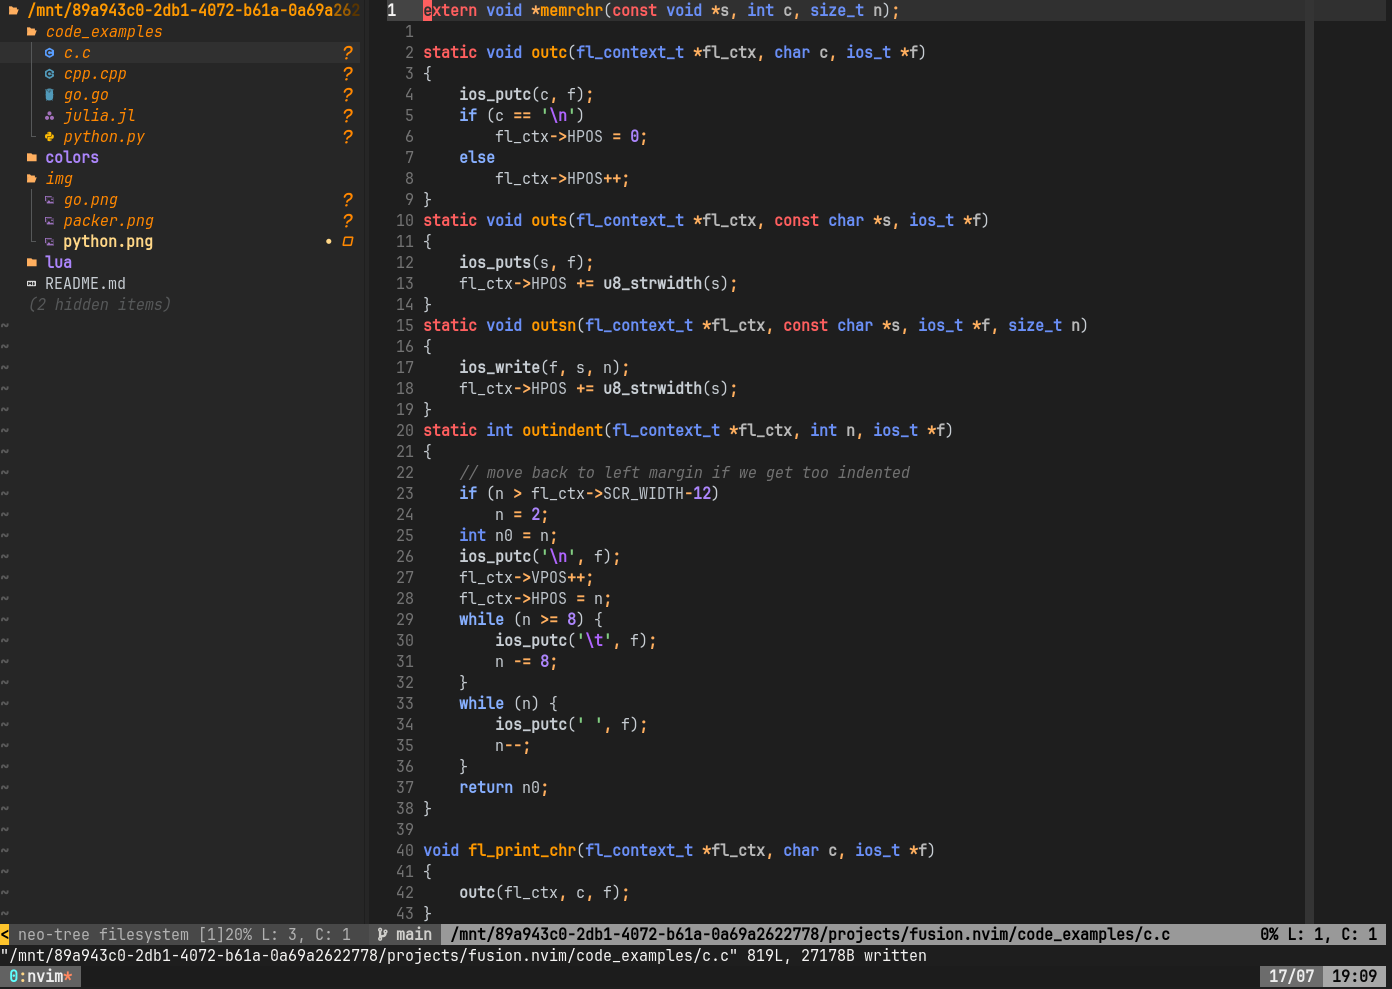Click the untracked git marker on go.png

[347, 200]
